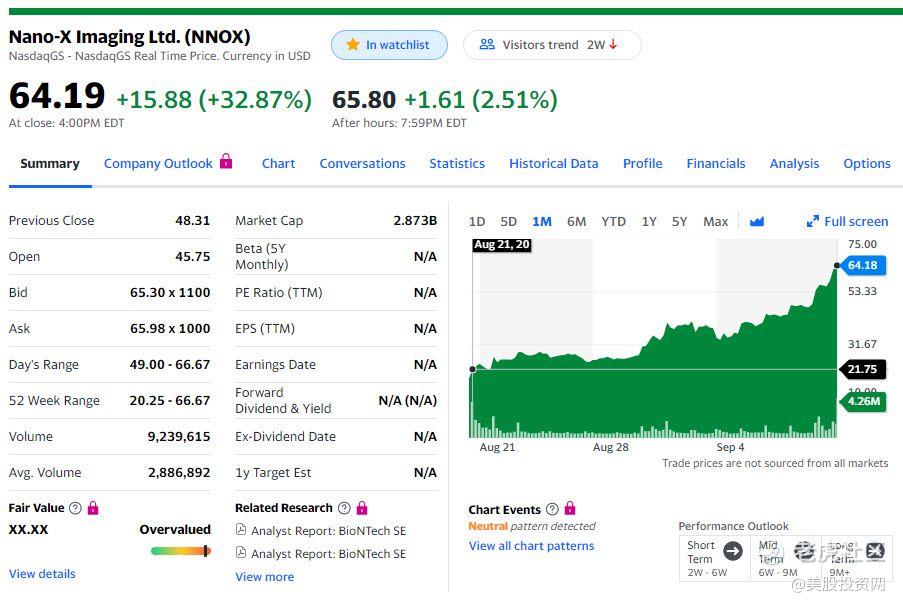Click the Fair Value overvalued gradient bar
This screenshot has height=605, width=903.
180,551
